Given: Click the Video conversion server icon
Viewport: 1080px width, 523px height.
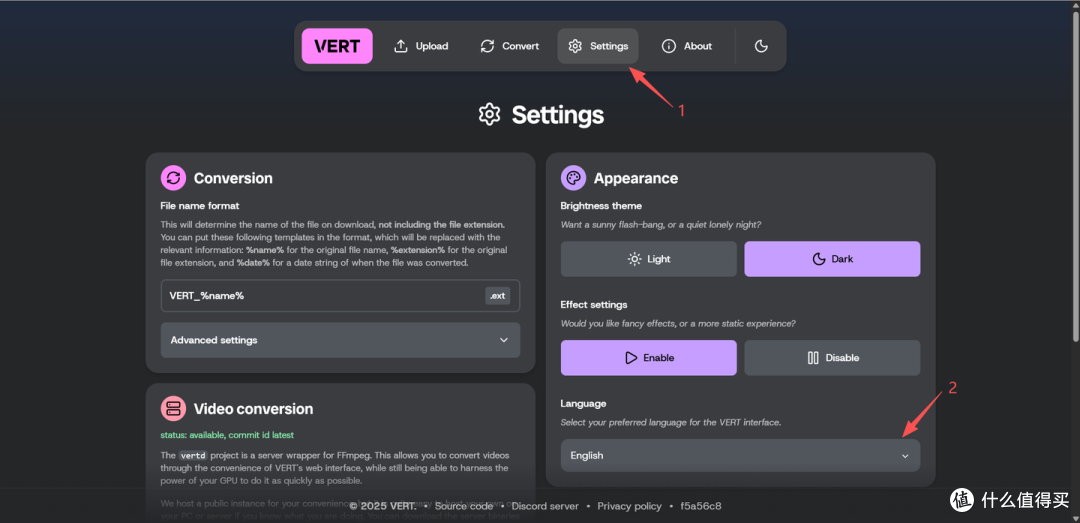Looking at the screenshot, I should click(173, 409).
